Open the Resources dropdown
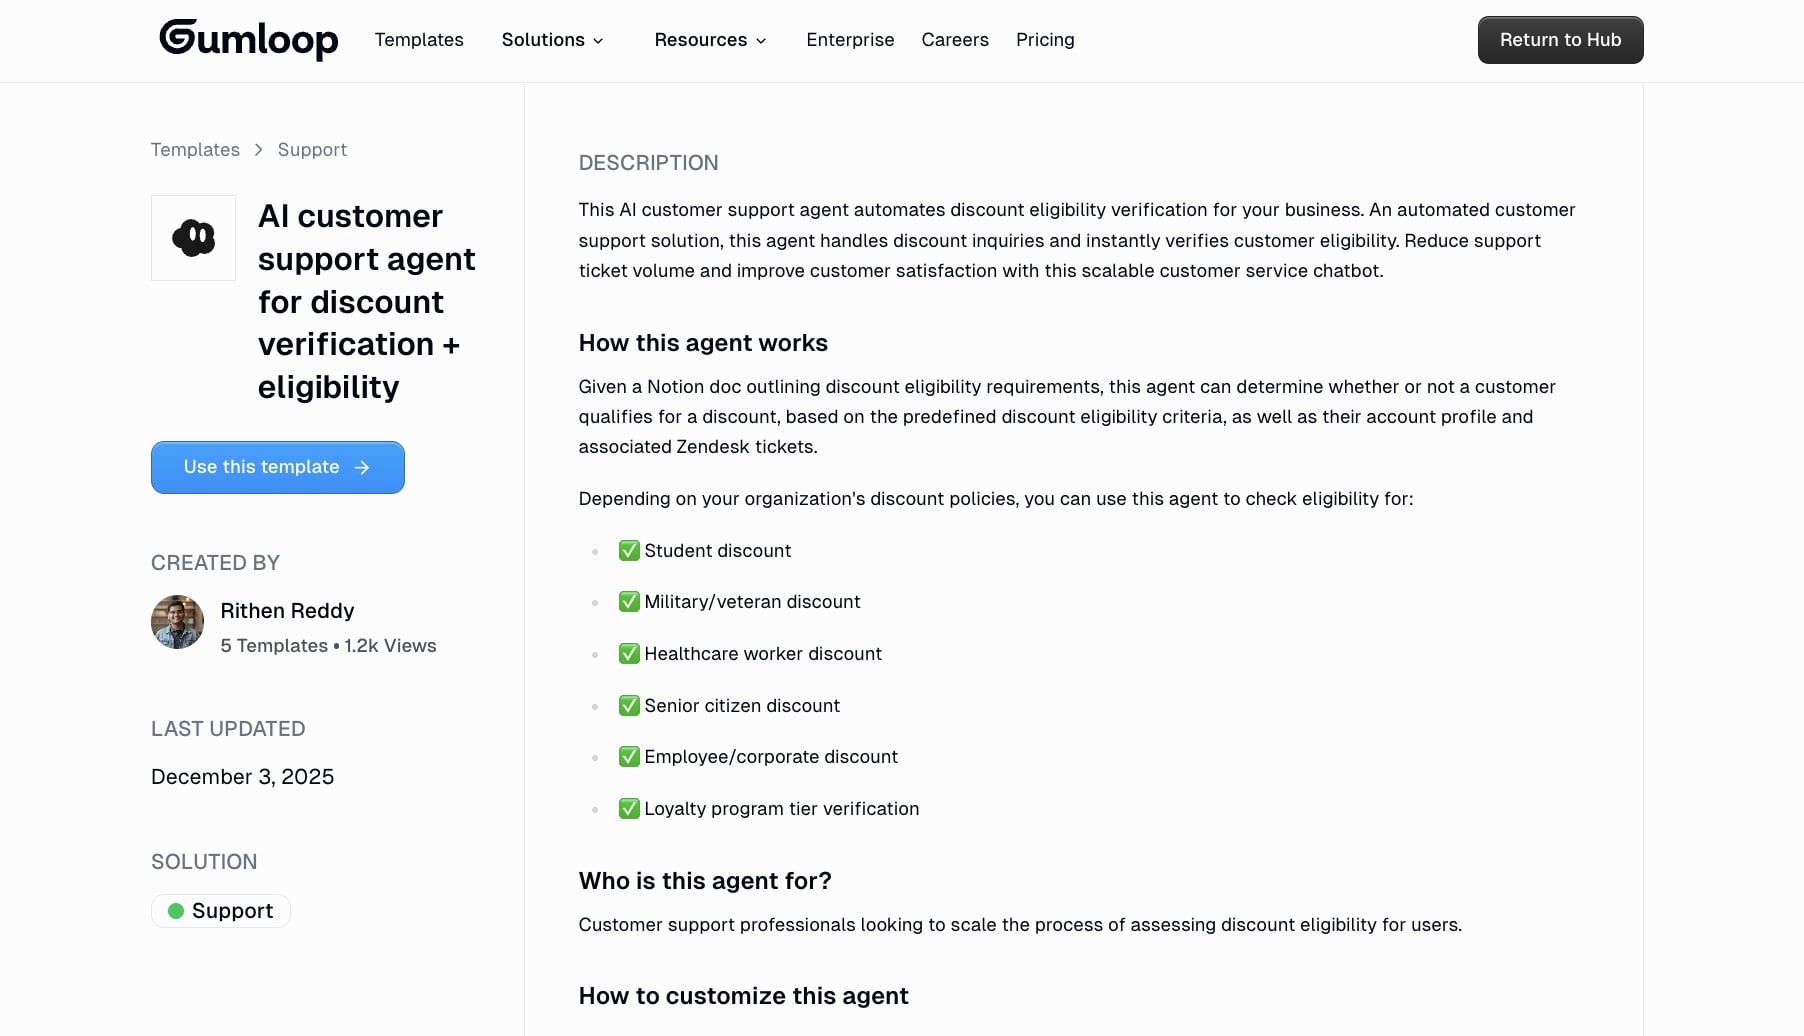Viewport: 1804px width, 1036px height. point(709,40)
